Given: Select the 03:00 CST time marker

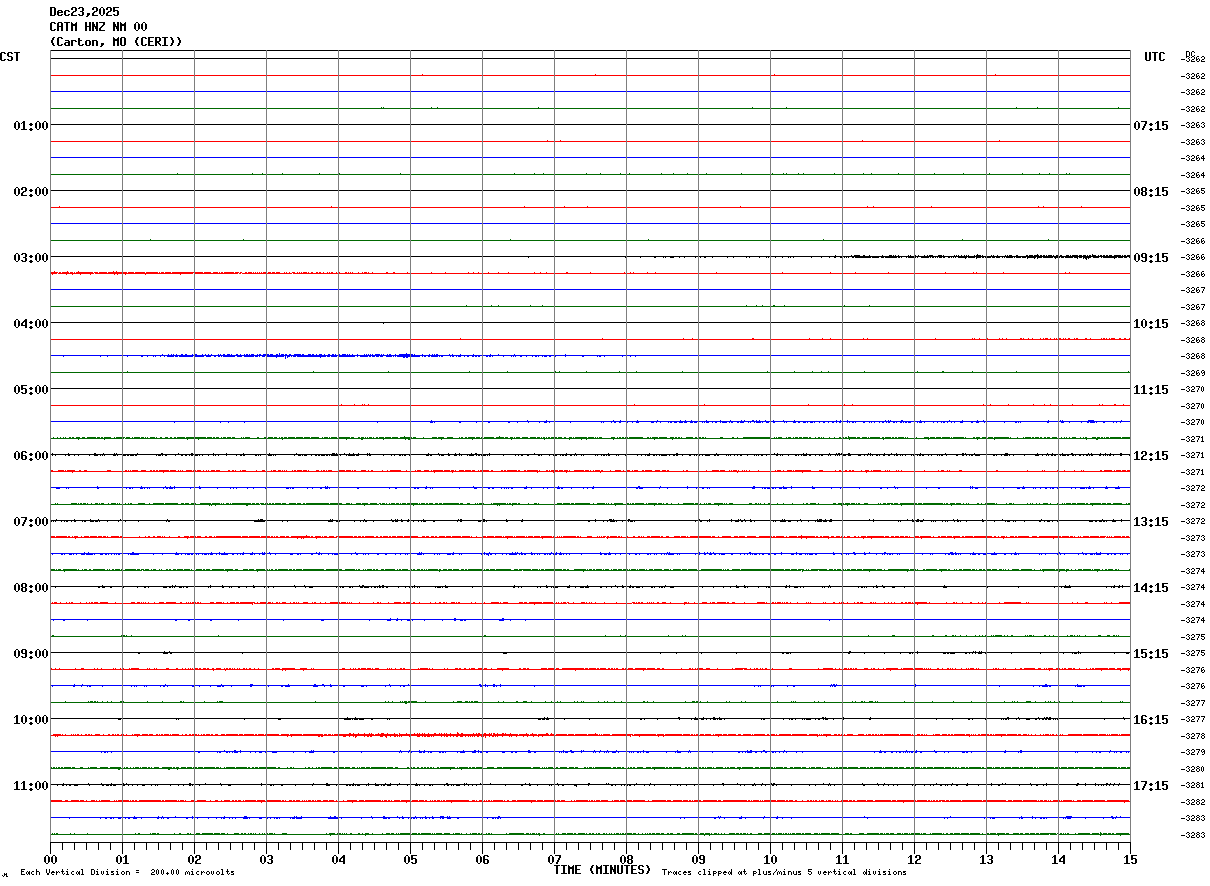Looking at the screenshot, I should (x=31, y=258).
